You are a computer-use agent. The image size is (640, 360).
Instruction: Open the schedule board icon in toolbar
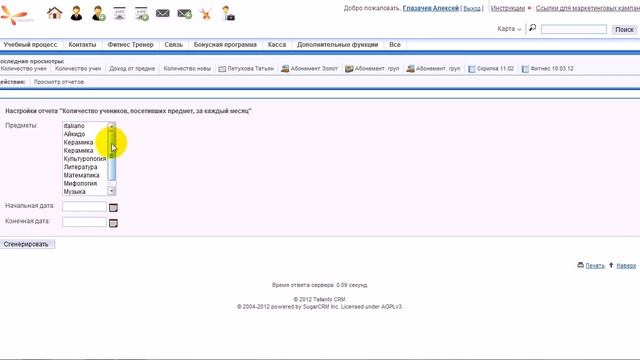point(120,13)
